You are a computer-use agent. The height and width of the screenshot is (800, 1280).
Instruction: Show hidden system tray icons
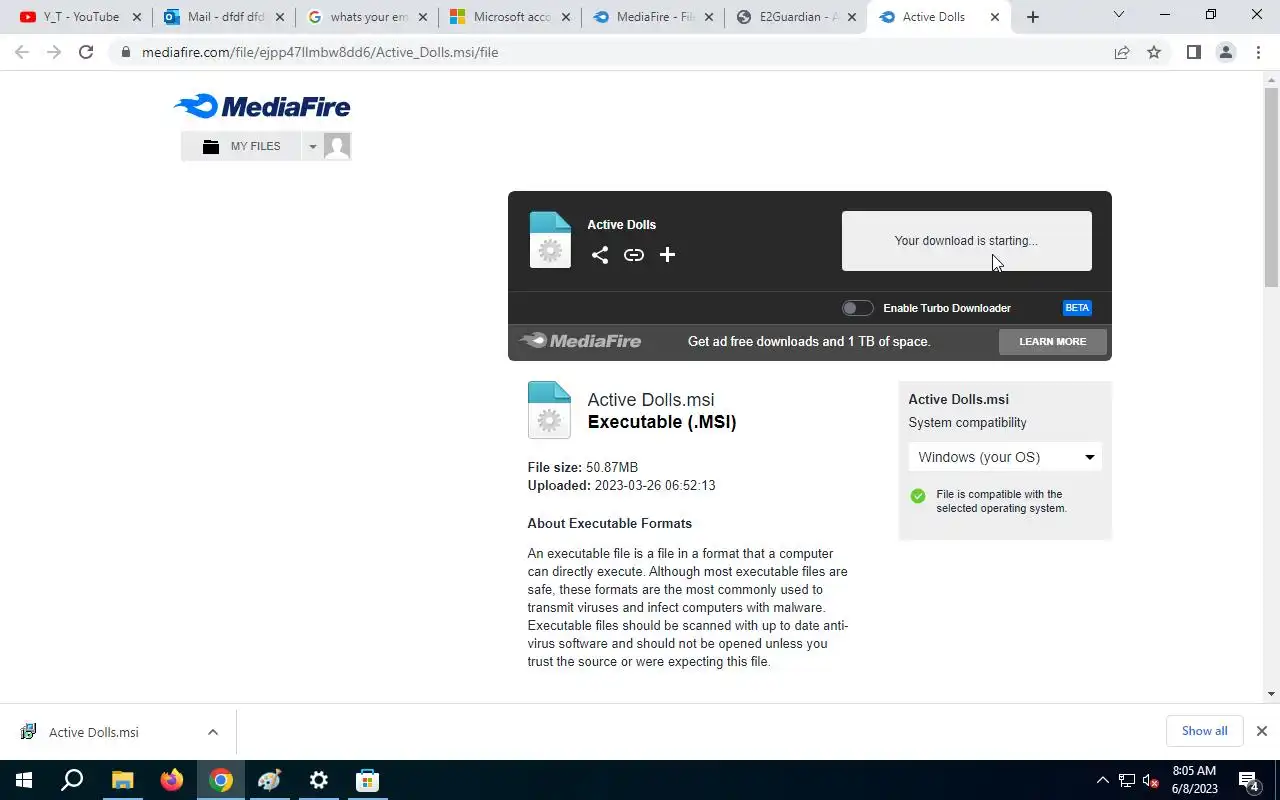(x=1103, y=780)
